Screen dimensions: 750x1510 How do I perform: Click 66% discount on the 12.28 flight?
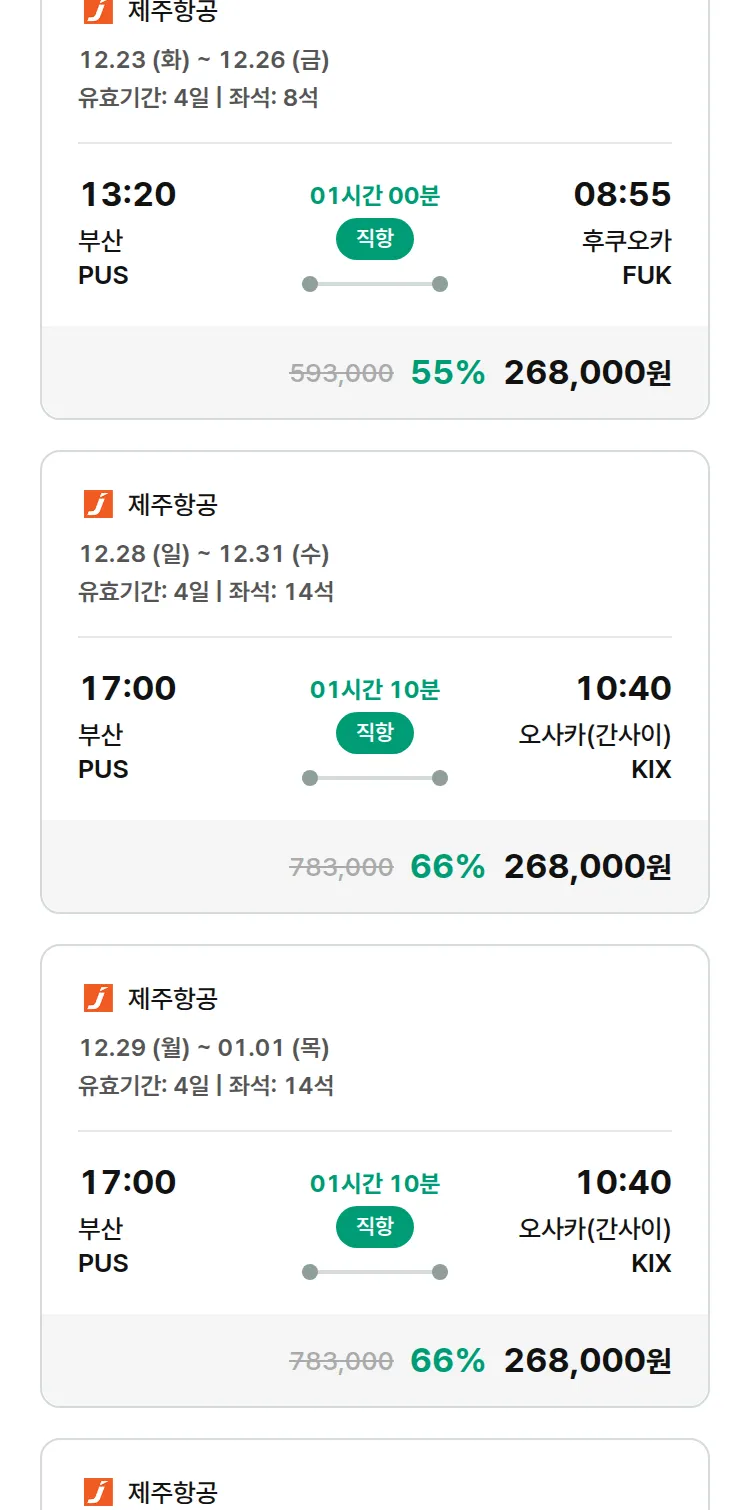point(448,867)
